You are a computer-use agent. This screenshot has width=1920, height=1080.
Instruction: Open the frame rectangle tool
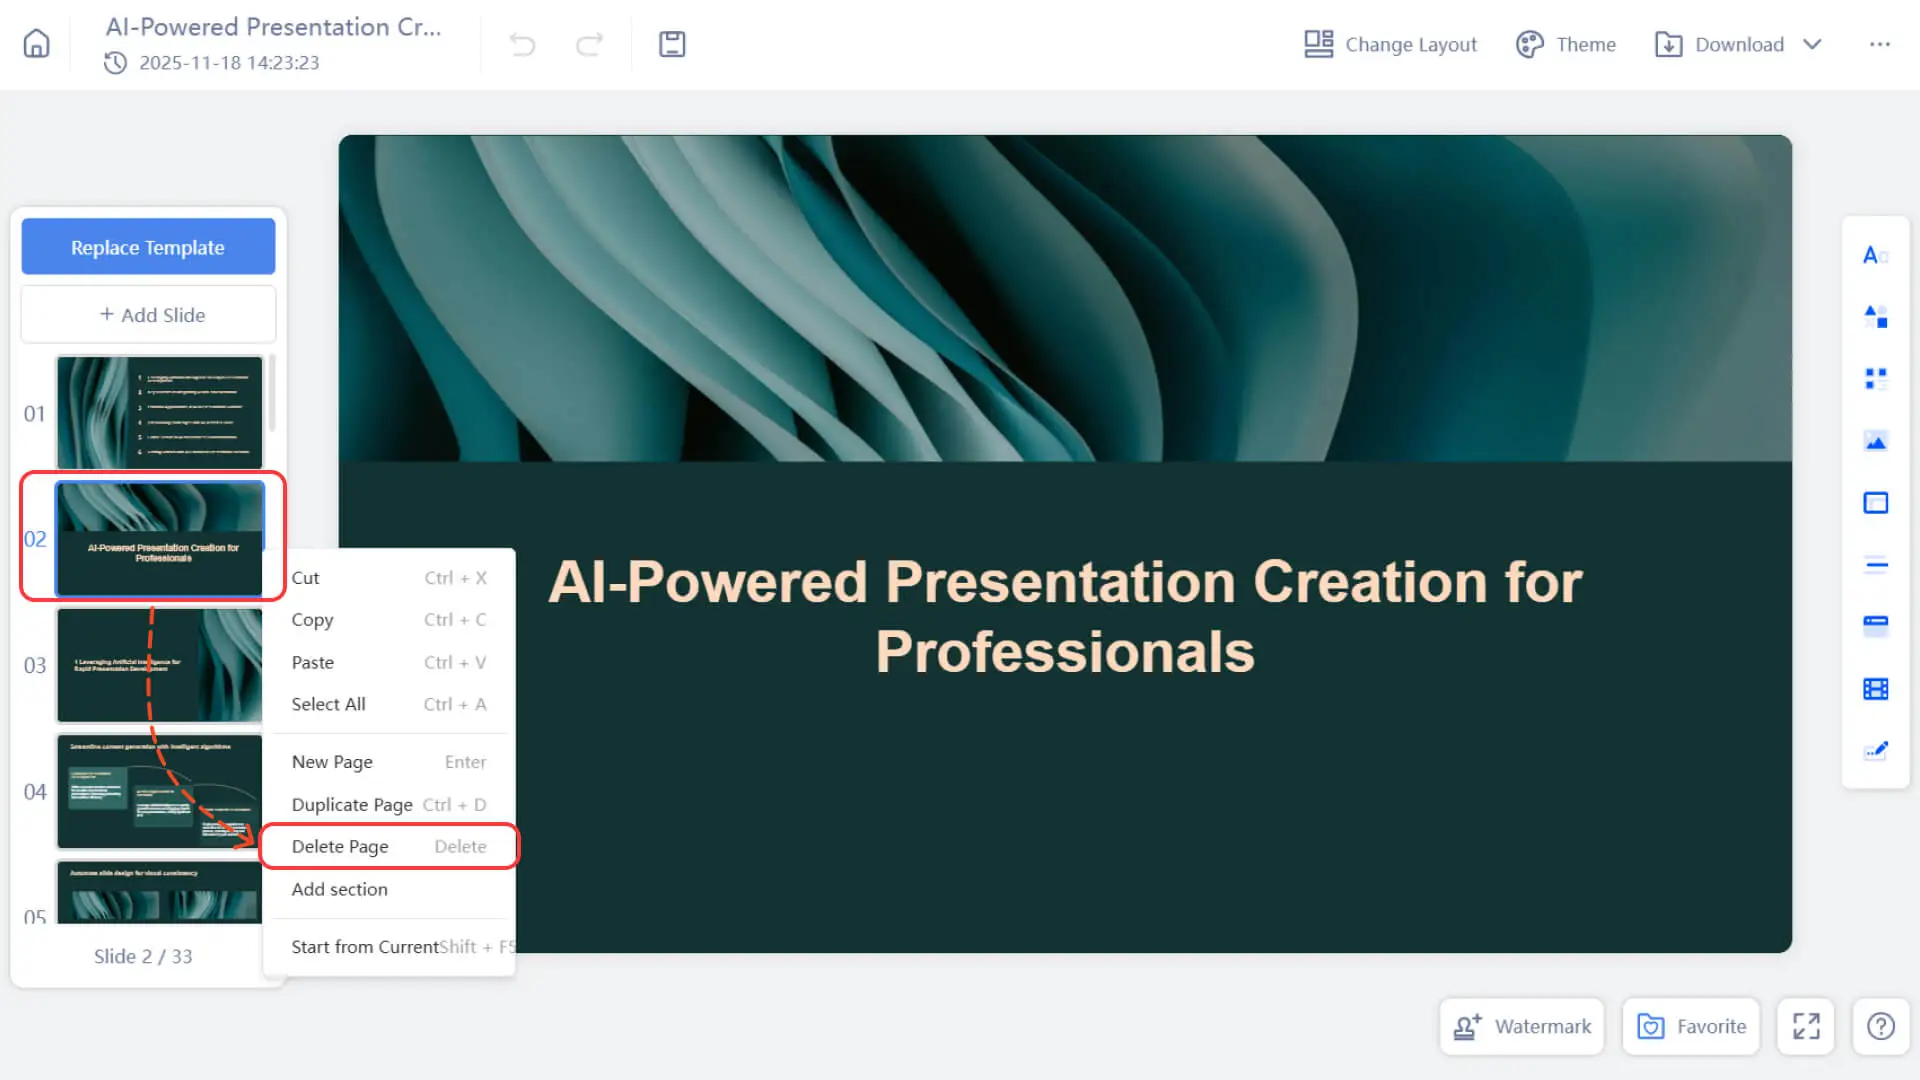coord(1875,503)
